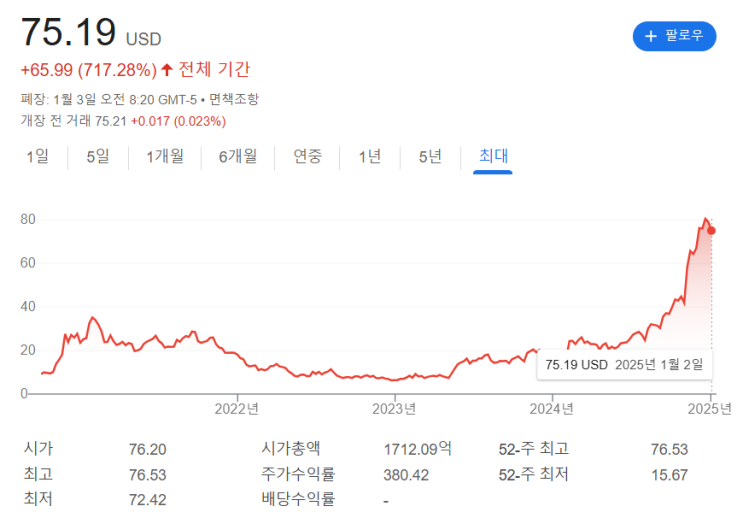Choose the 6개월 range tab
The width and height of the screenshot is (743, 518).
point(238,157)
